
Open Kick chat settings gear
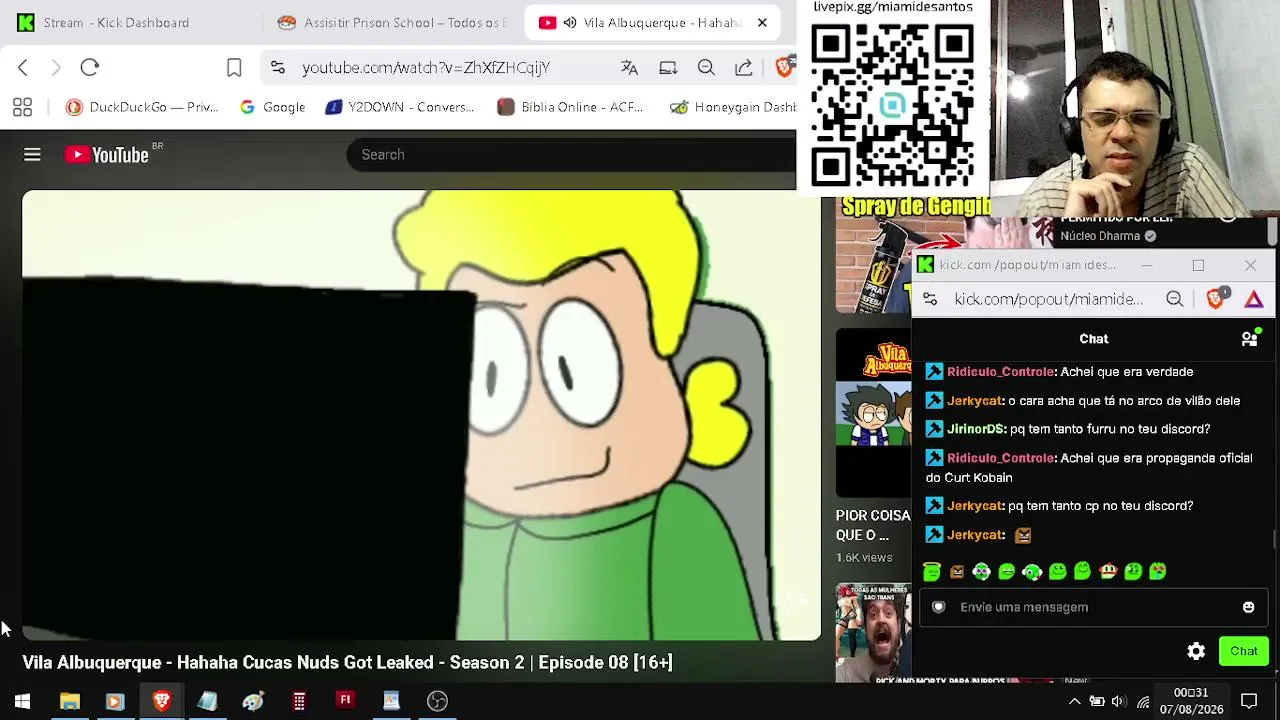(1196, 651)
